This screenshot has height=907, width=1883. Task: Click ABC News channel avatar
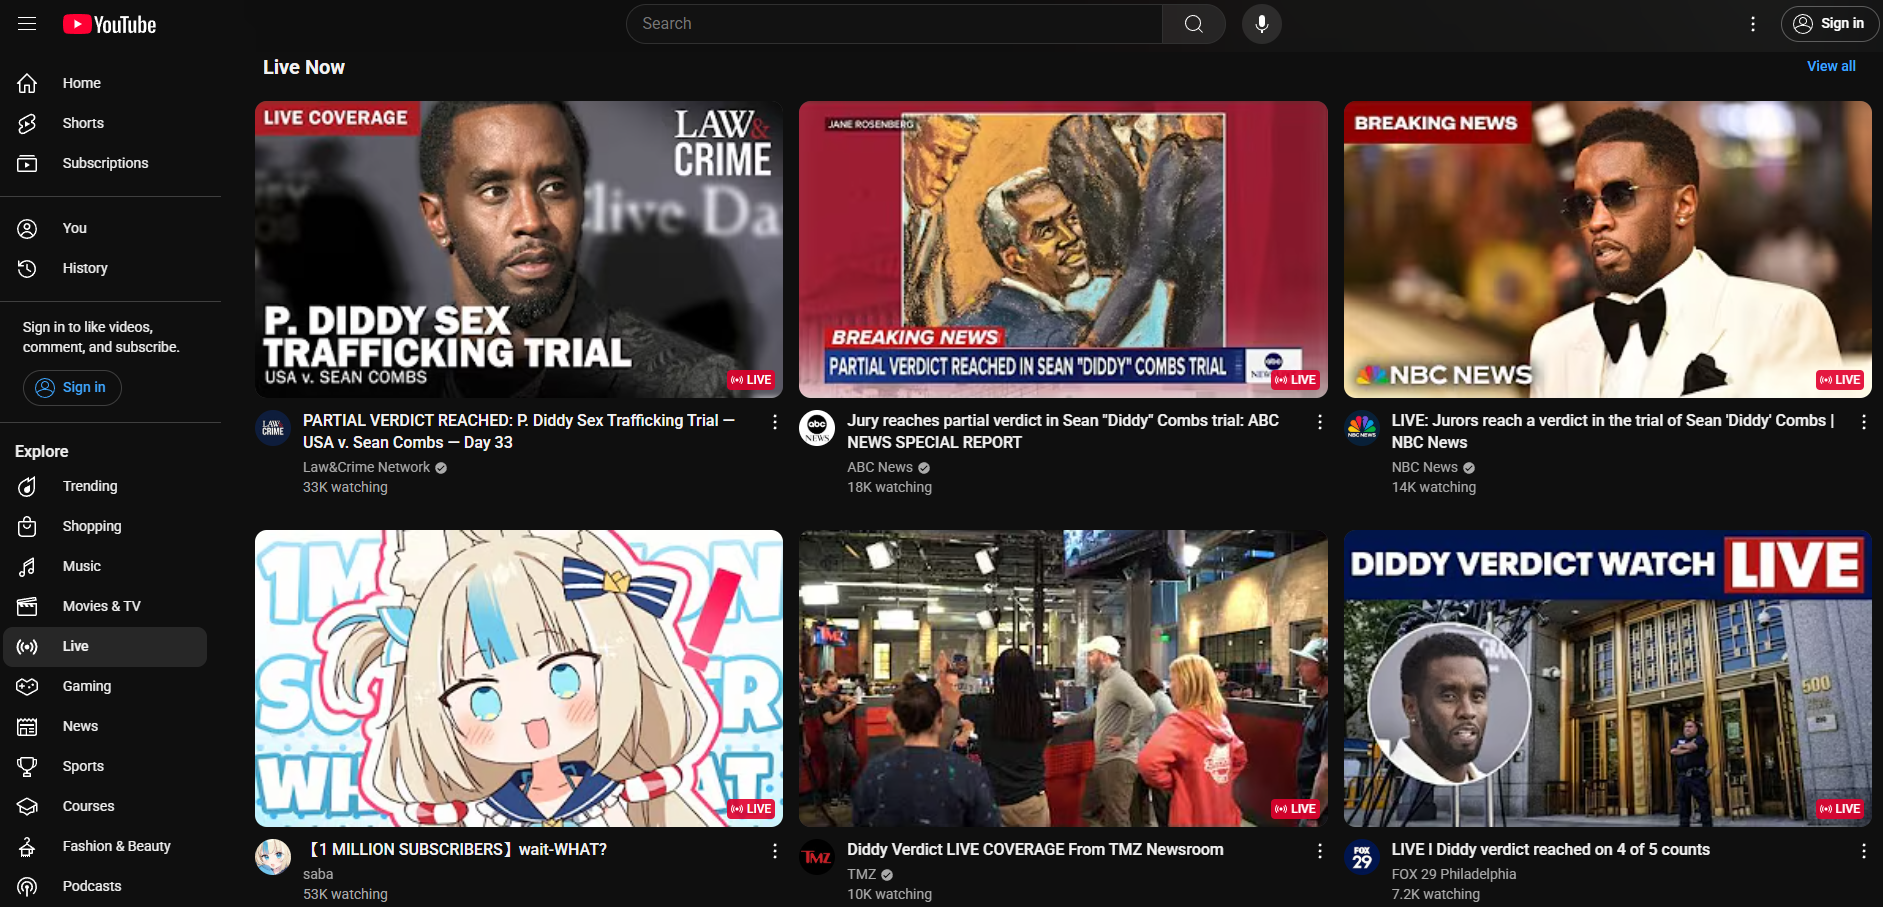coord(817,428)
